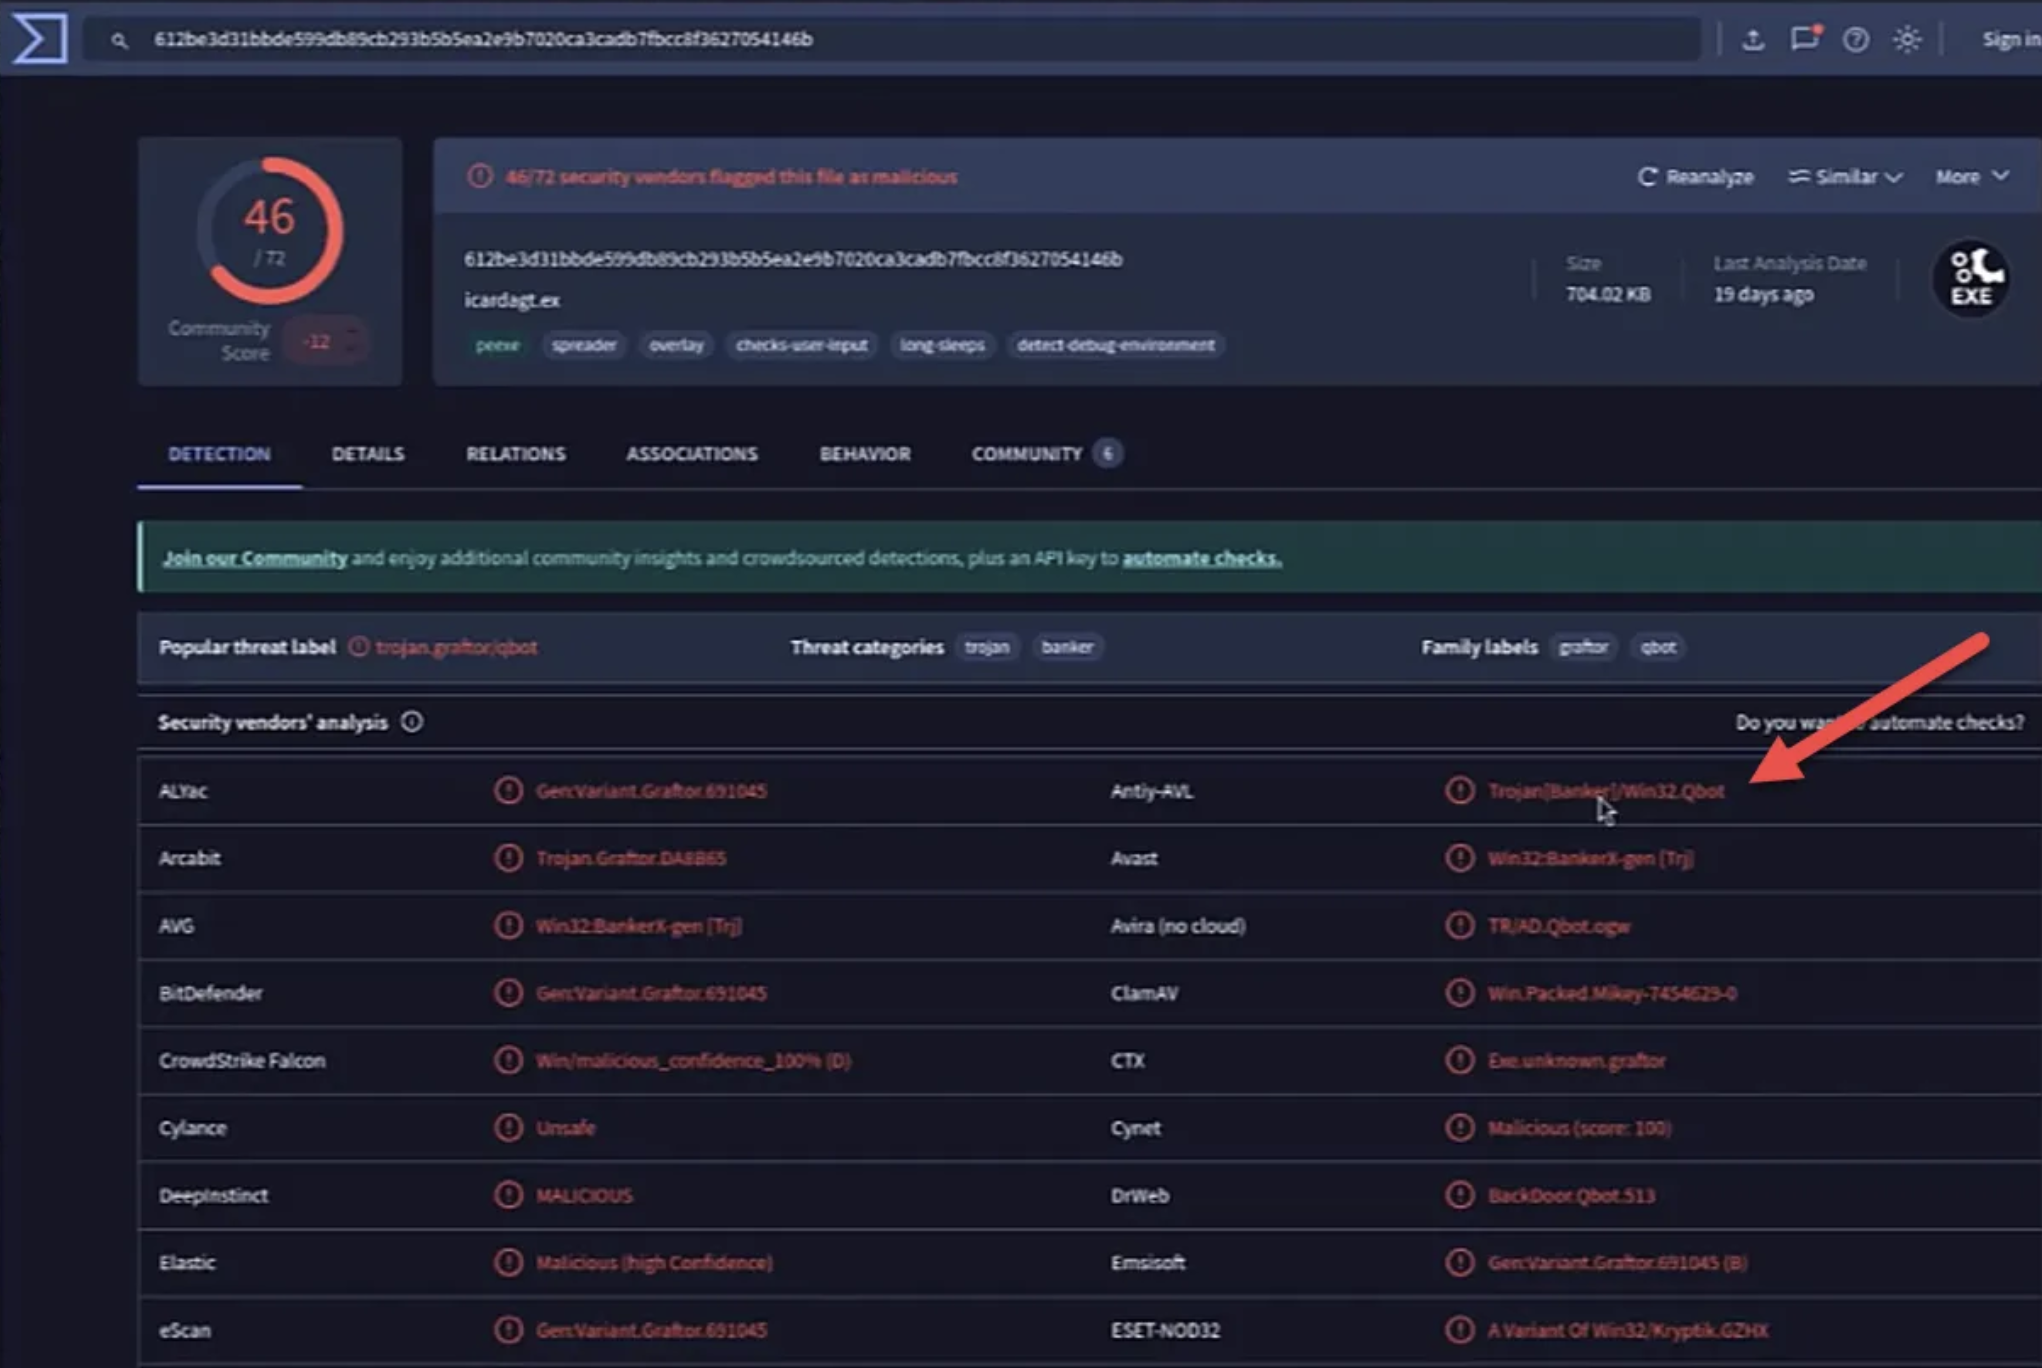The image size is (2042, 1368).
Task: Click the Cynet detection alert icon
Action: pos(1460,1128)
